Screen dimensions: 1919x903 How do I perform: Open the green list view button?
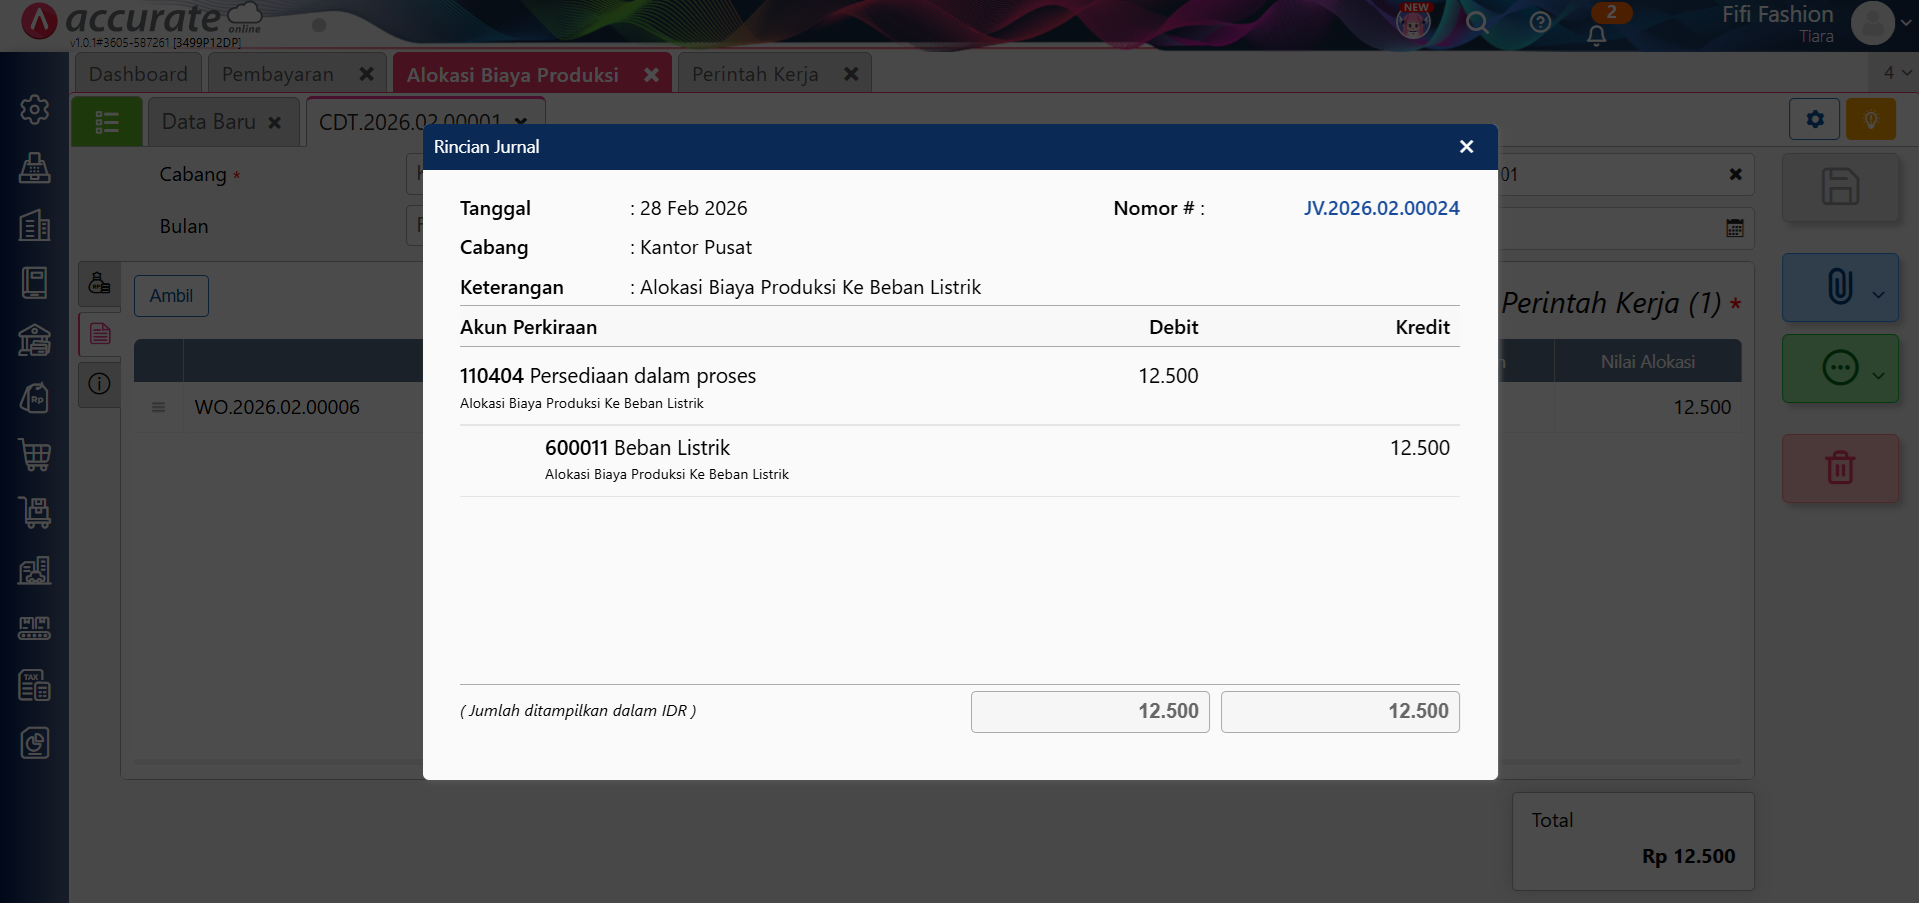(x=107, y=122)
